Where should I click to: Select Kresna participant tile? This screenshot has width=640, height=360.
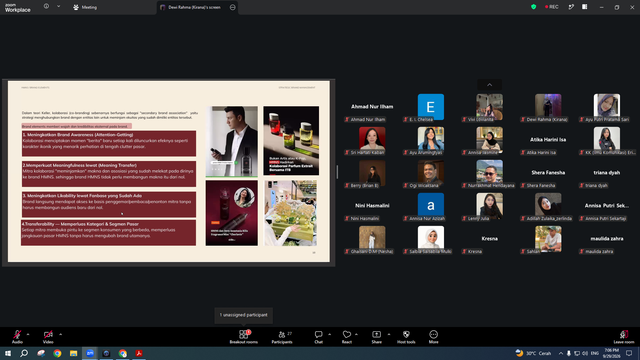489,240
